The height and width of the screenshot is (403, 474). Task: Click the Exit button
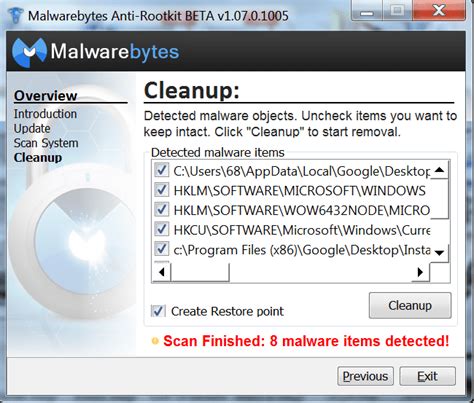tap(427, 376)
